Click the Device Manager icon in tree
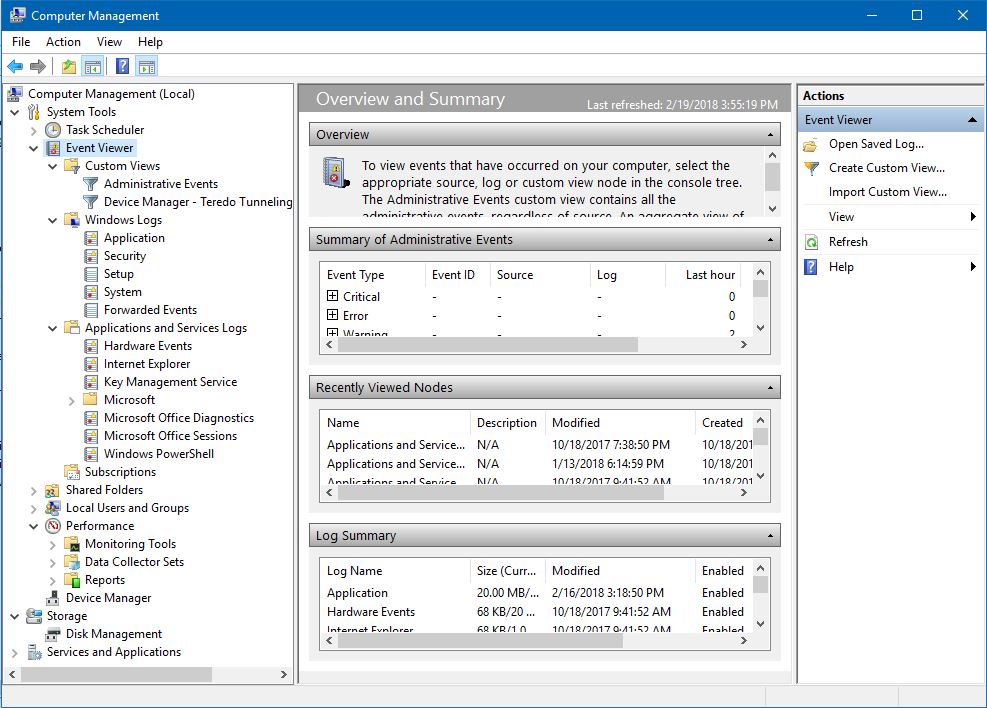The width and height of the screenshot is (987, 708). pos(53,598)
